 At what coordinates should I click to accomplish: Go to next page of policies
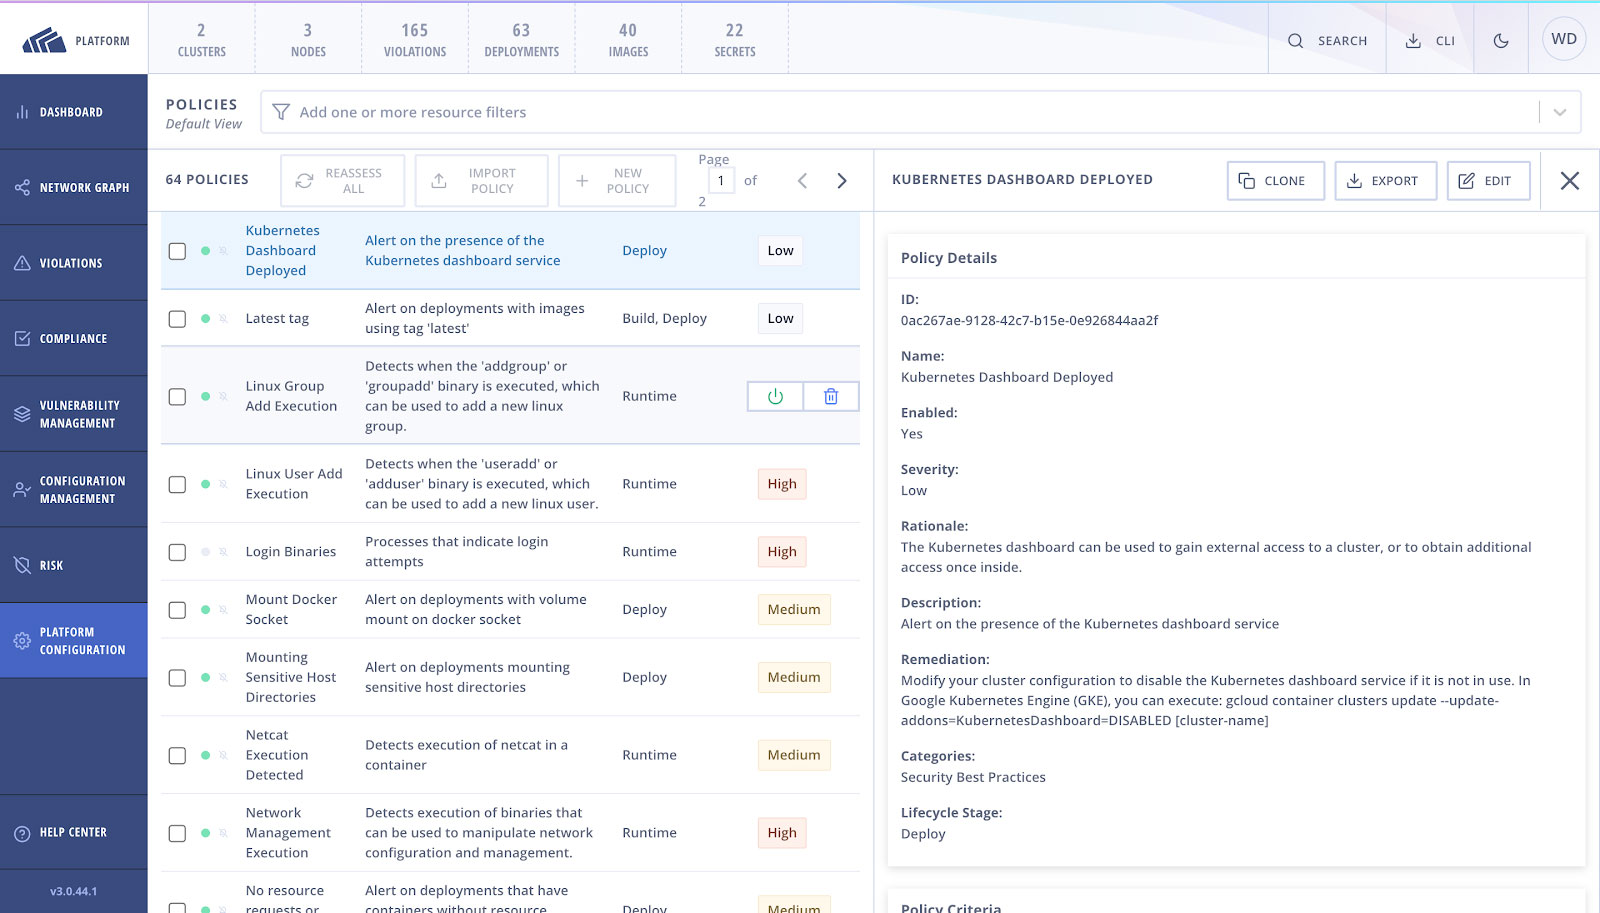(842, 181)
